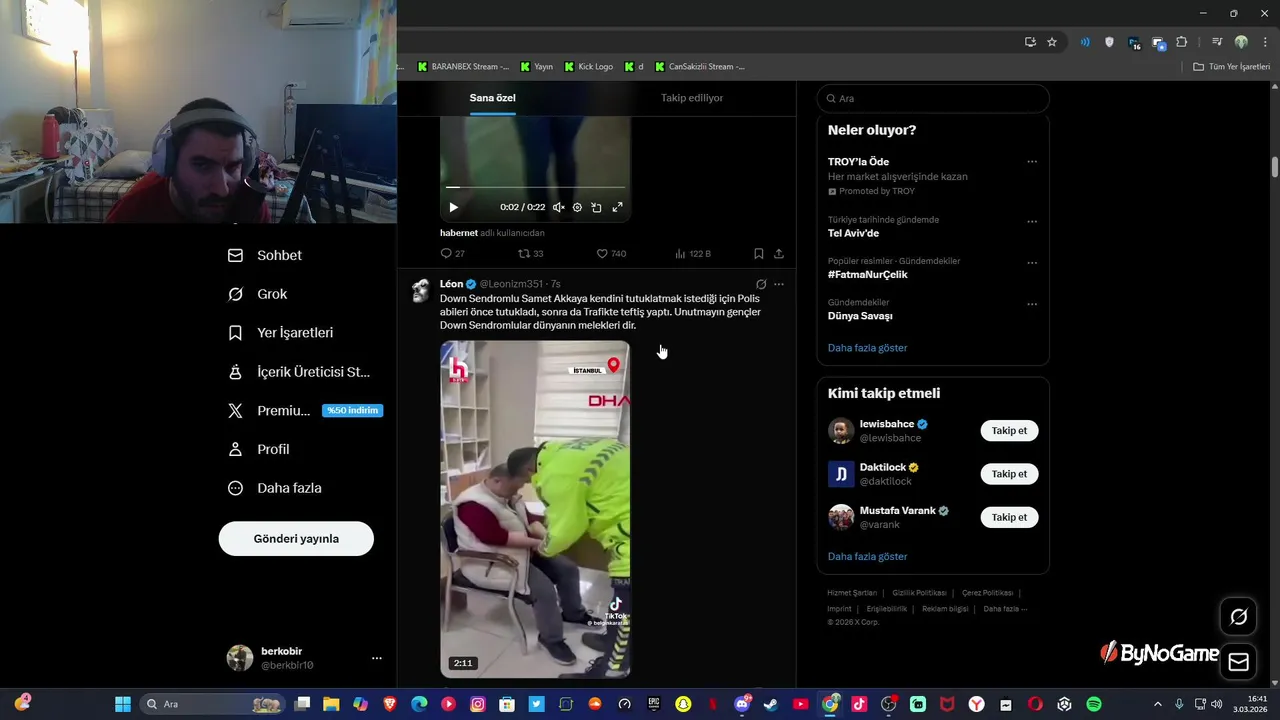1280x720 pixels.
Task: Open Spotify from taskbar
Action: [x=1094, y=704]
